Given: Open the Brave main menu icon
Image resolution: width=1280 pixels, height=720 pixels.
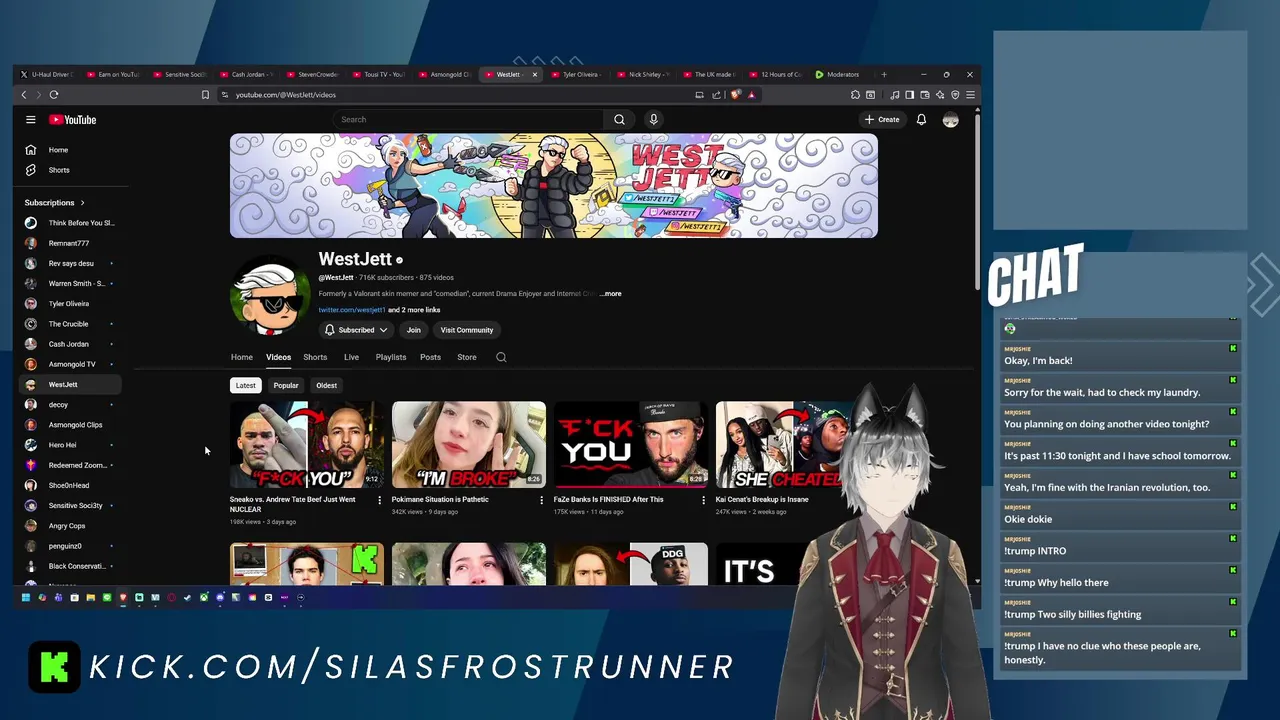Looking at the screenshot, I should point(970,95).
